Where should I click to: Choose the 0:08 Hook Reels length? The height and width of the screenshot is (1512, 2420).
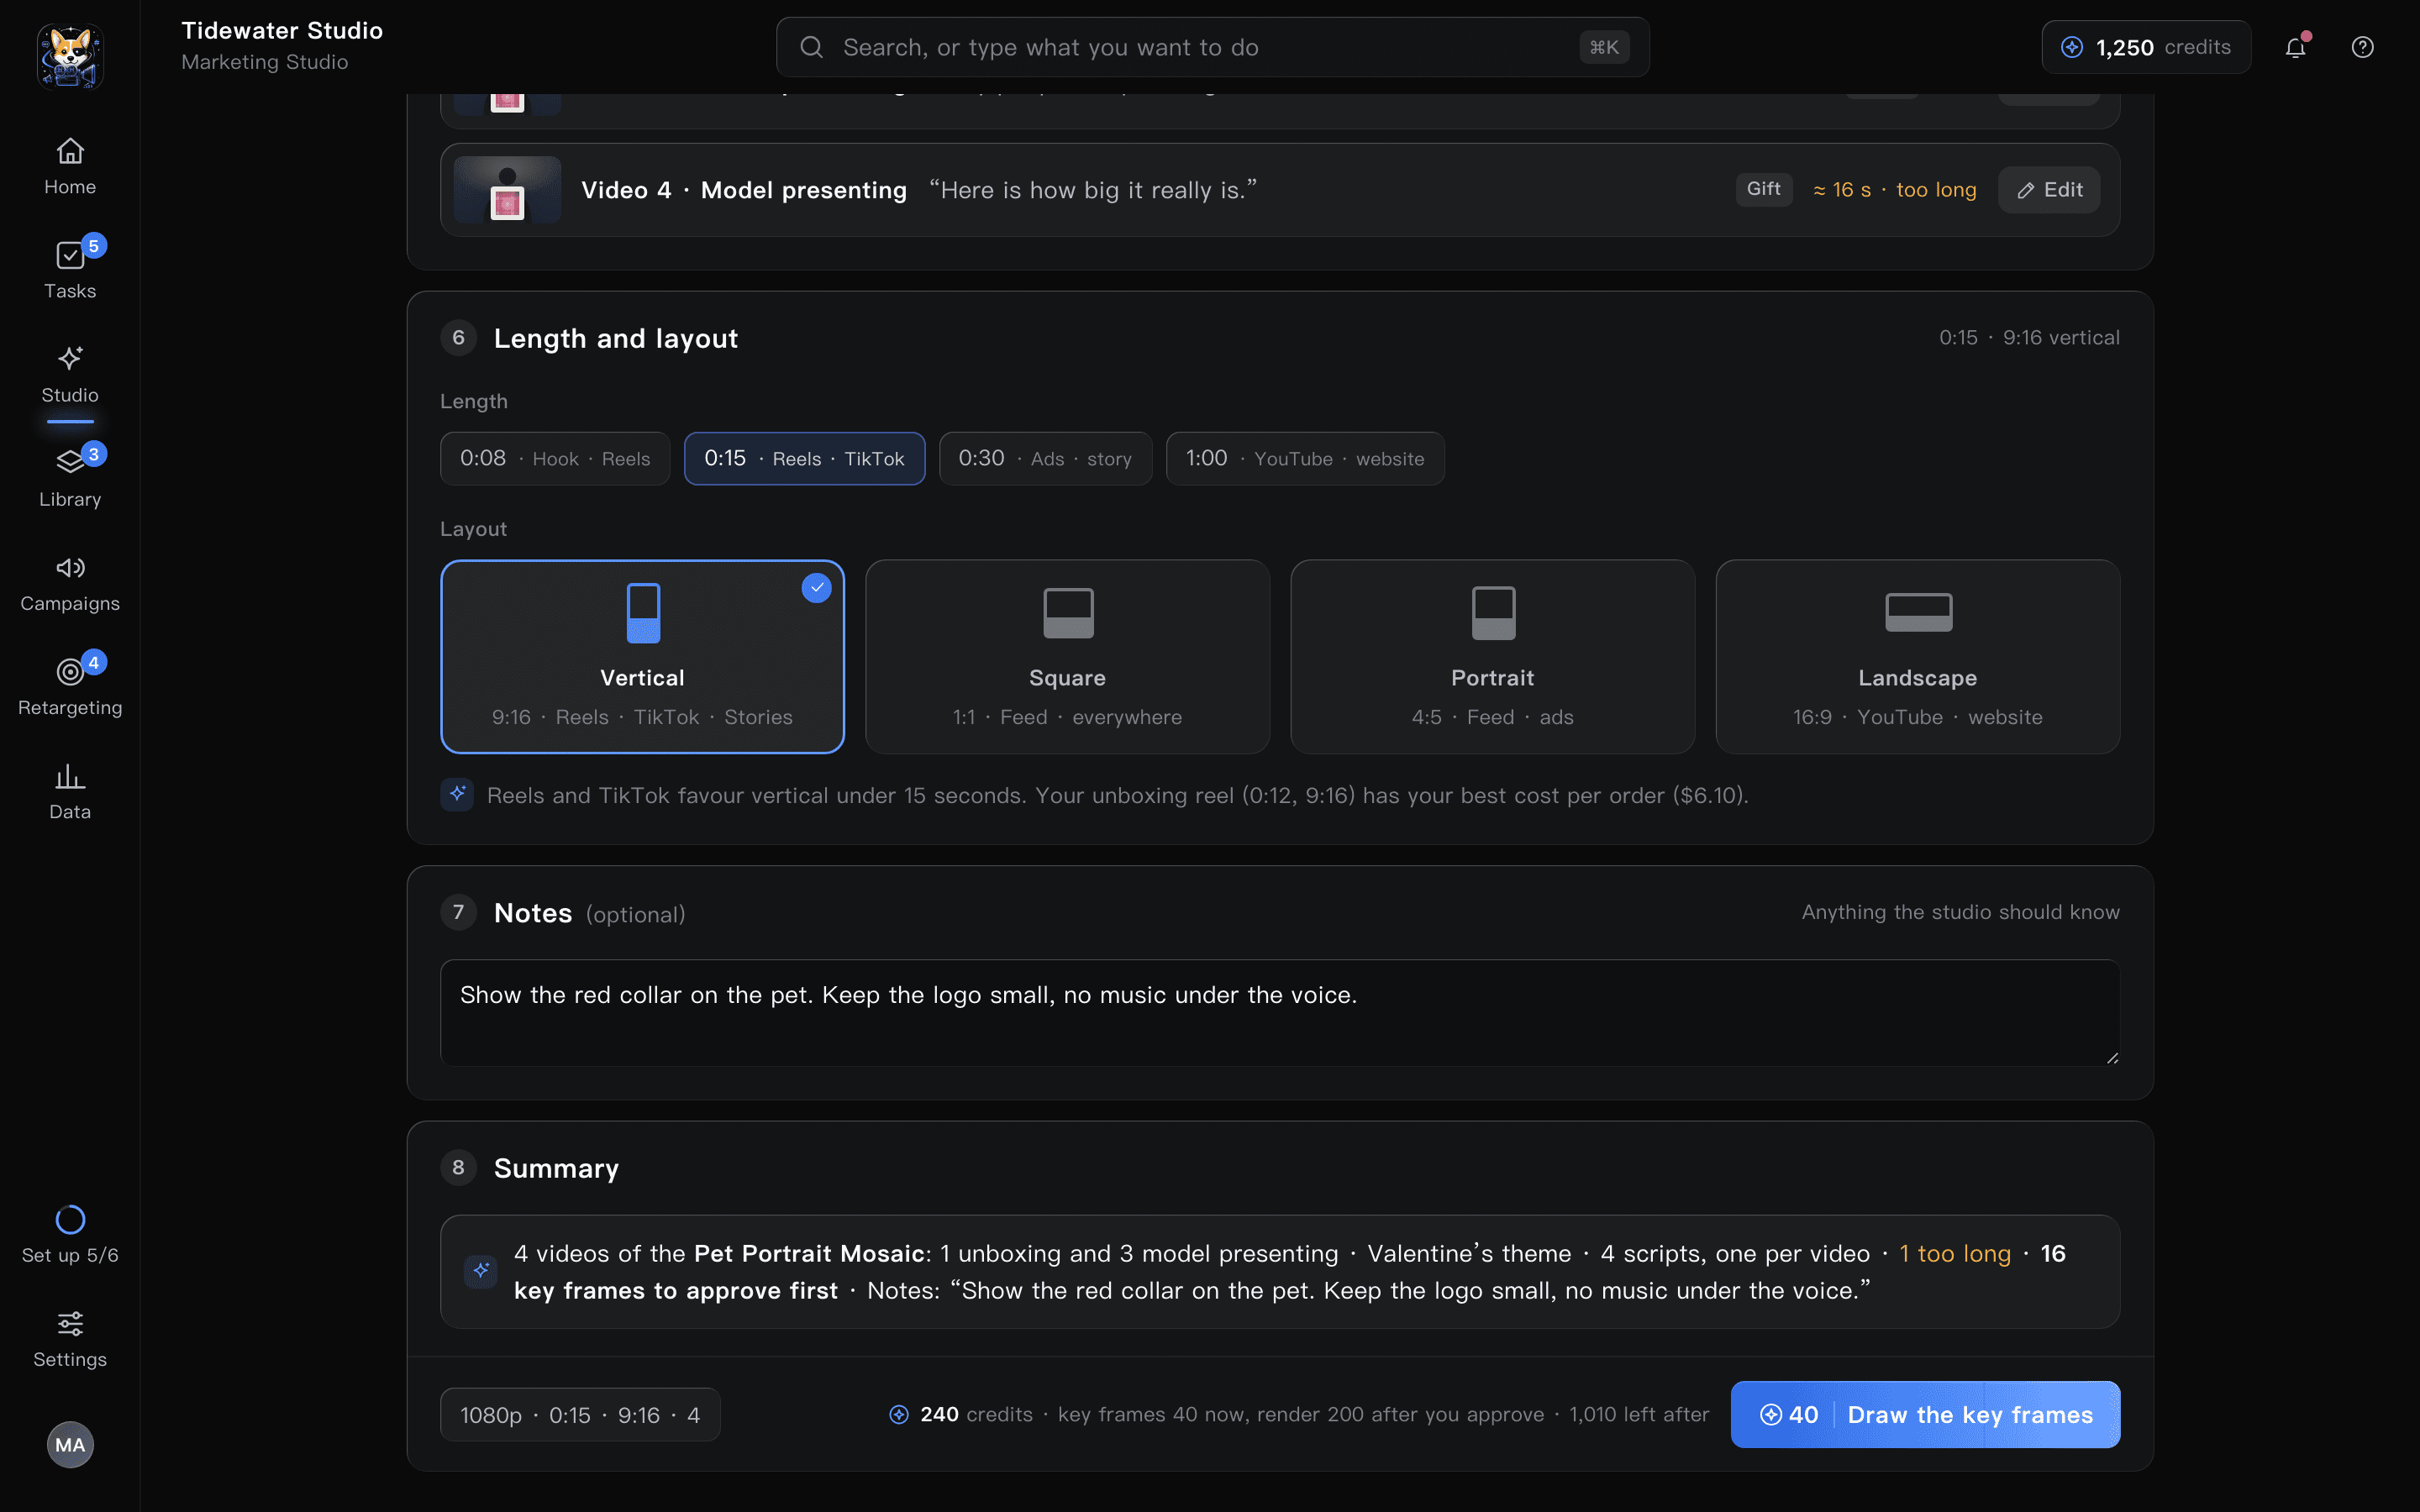pos(555,459)
